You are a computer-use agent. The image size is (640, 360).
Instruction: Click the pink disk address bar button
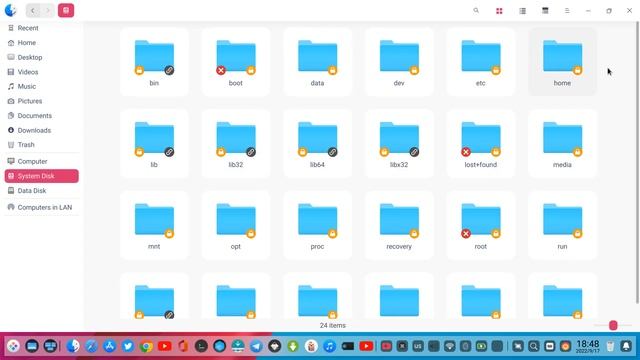tap(66, 10)
